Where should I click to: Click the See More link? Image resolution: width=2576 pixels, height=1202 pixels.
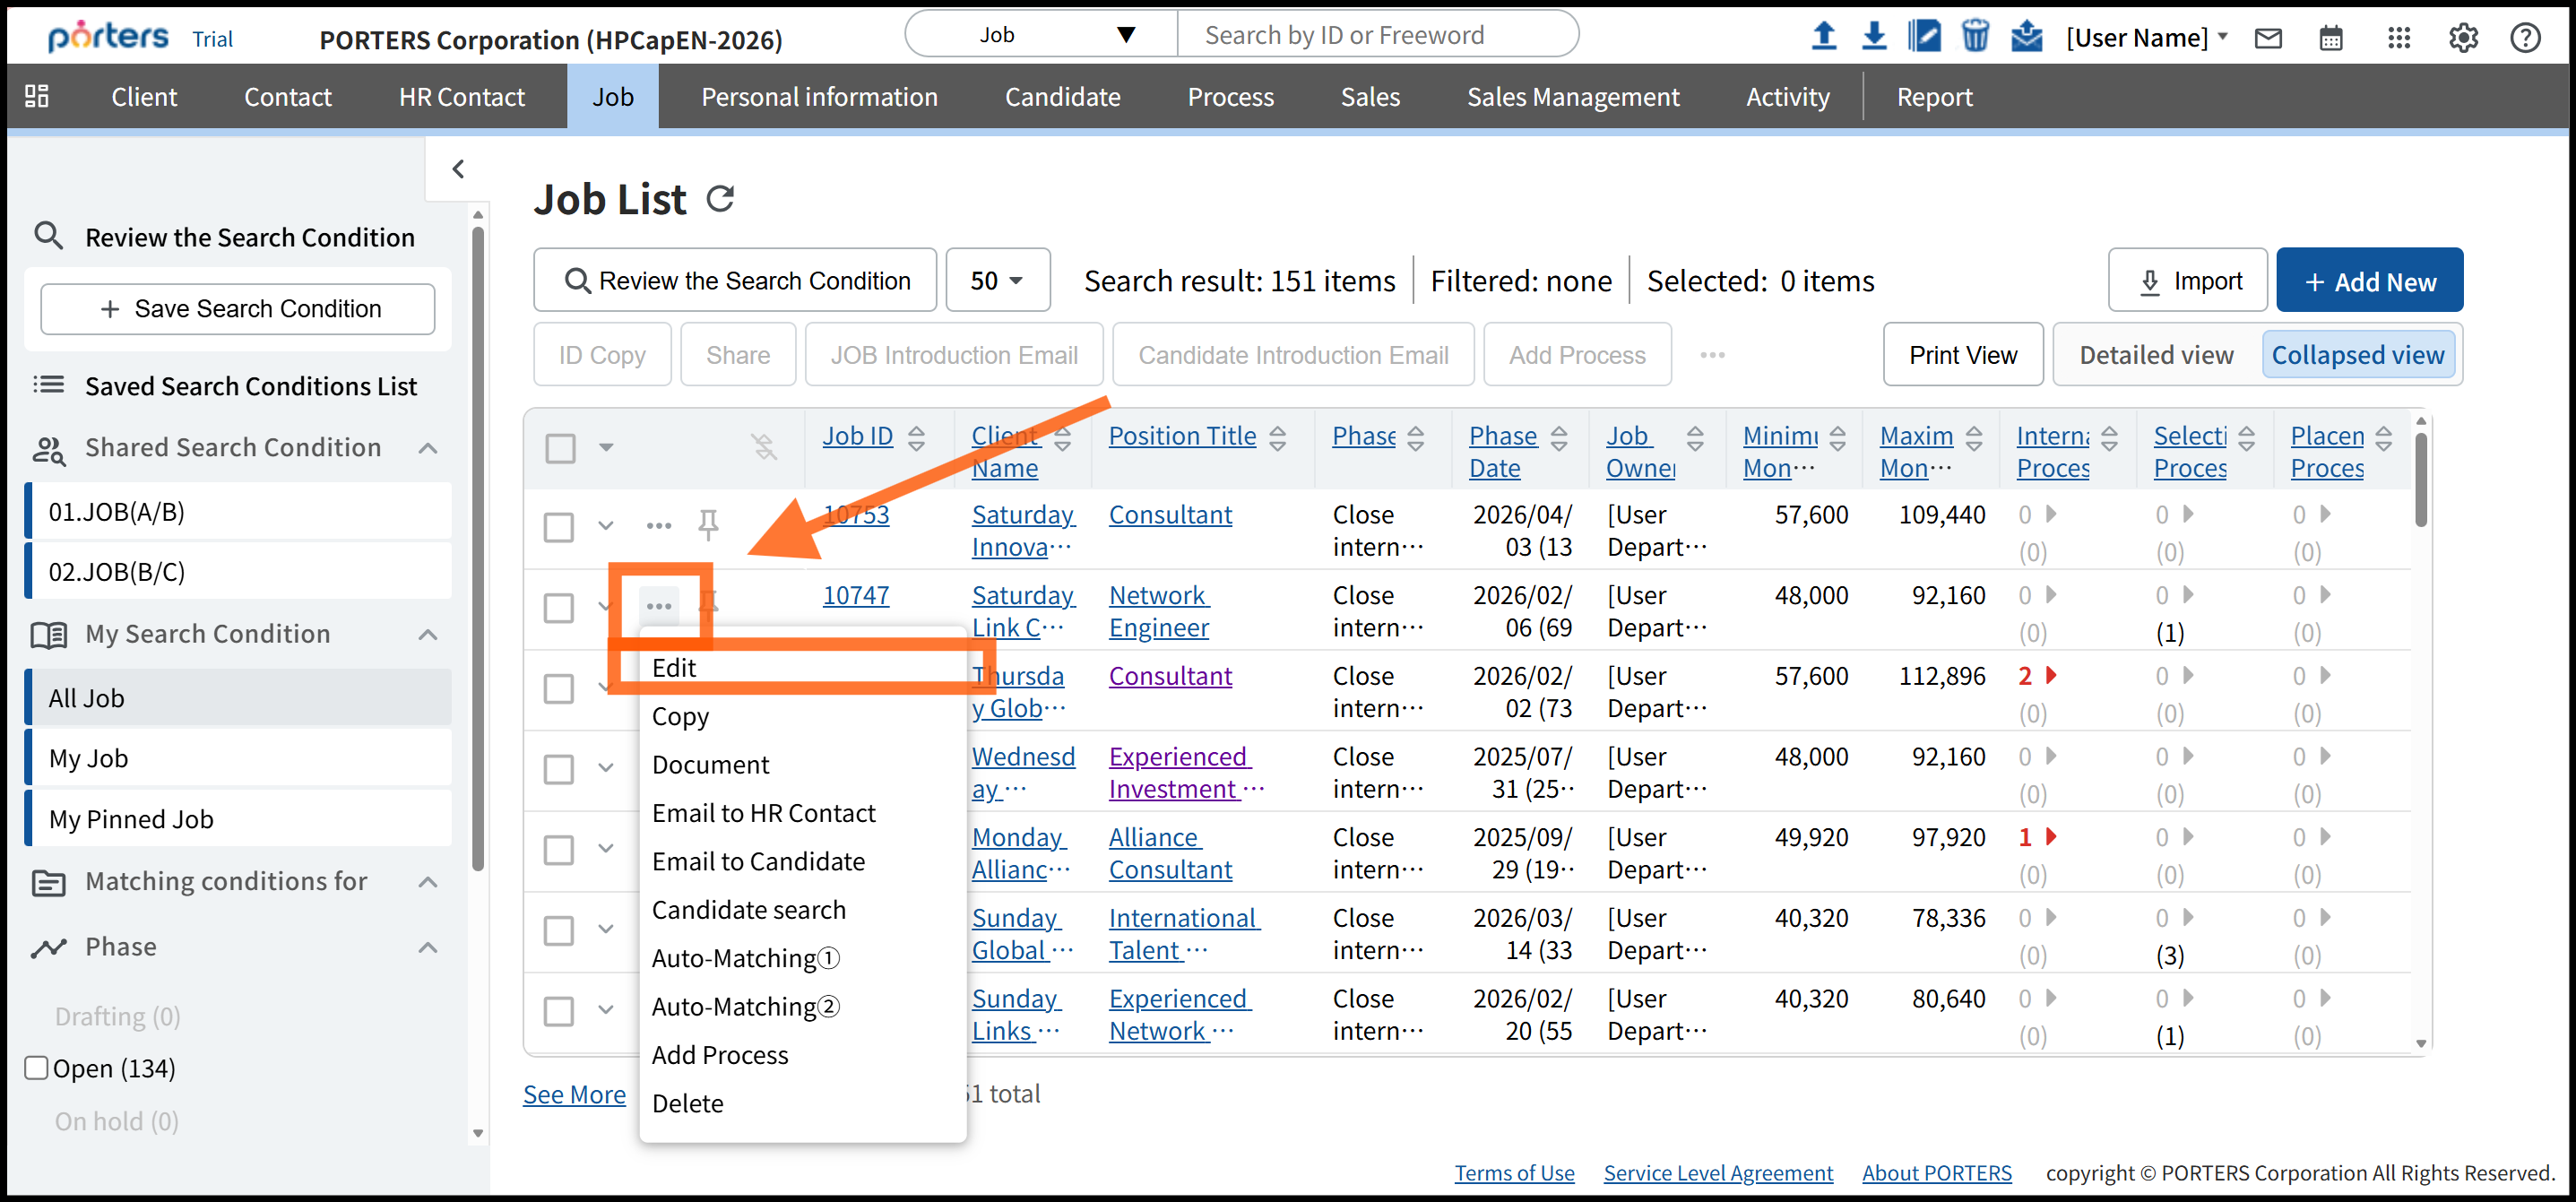pos(574,1094)
